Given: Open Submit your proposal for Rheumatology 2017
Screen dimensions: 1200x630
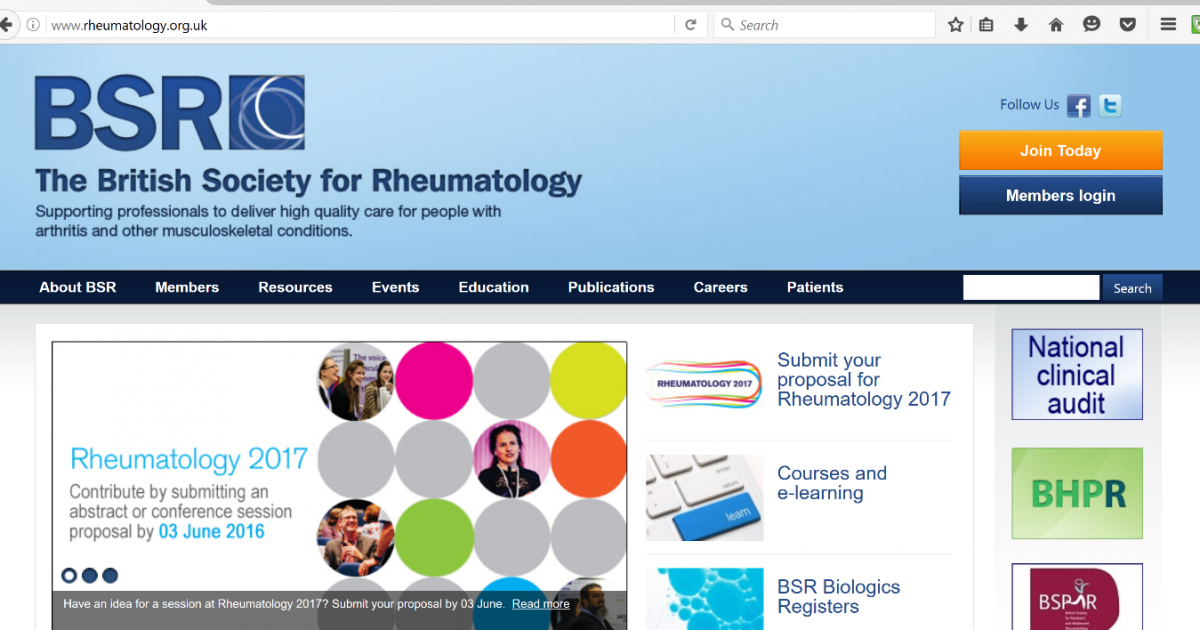Looking at the screenshot, I should 864,380.
